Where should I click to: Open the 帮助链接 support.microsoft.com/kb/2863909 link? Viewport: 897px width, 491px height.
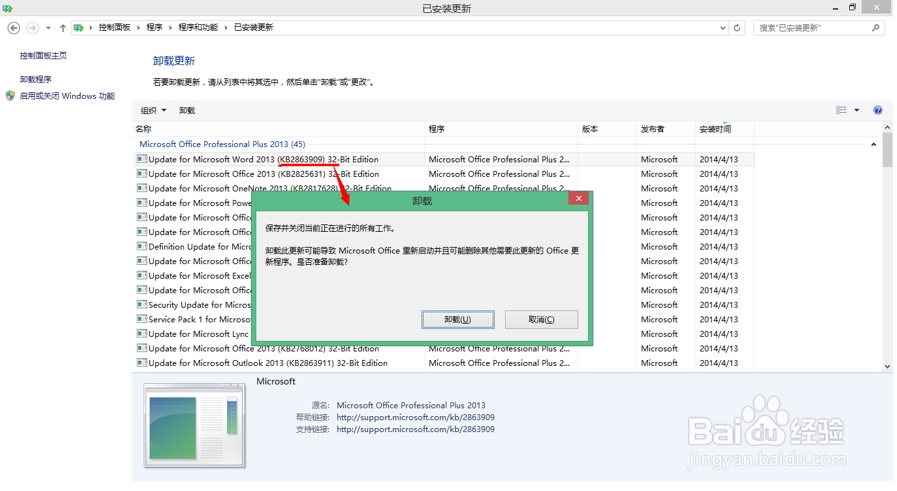[x=415, y=417]
